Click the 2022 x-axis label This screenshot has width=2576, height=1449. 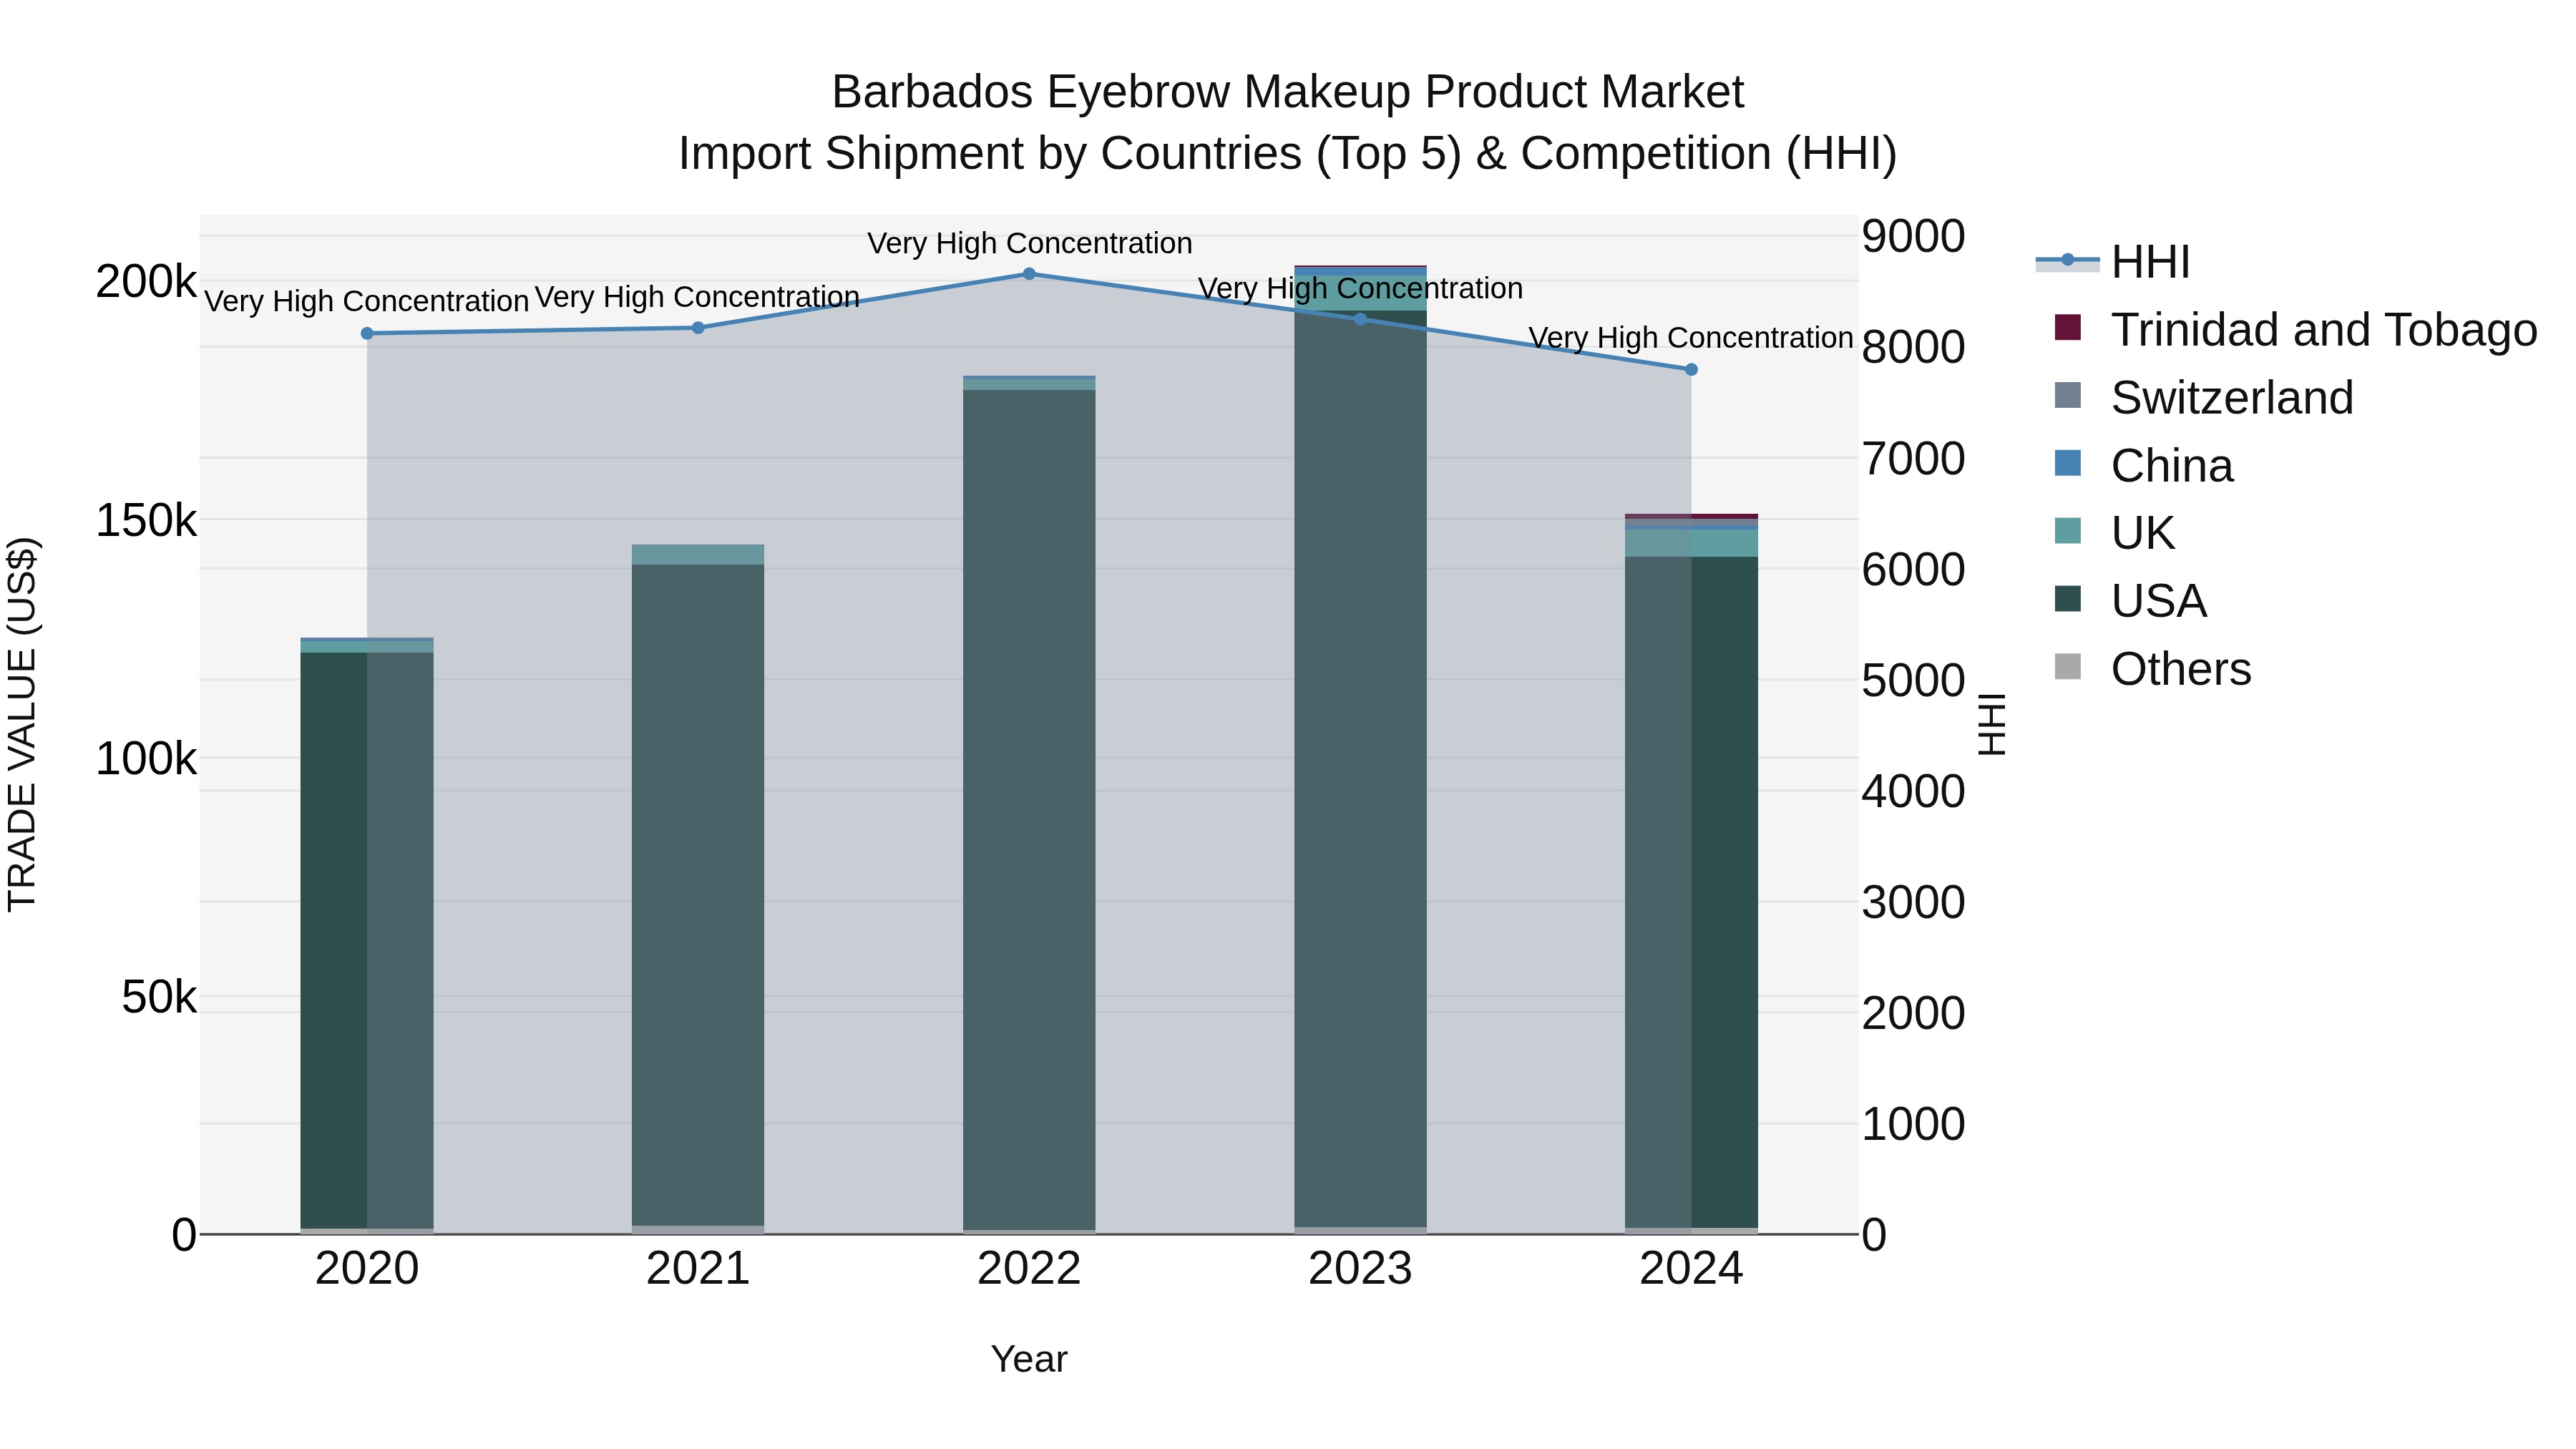tap(1029, 1269)
